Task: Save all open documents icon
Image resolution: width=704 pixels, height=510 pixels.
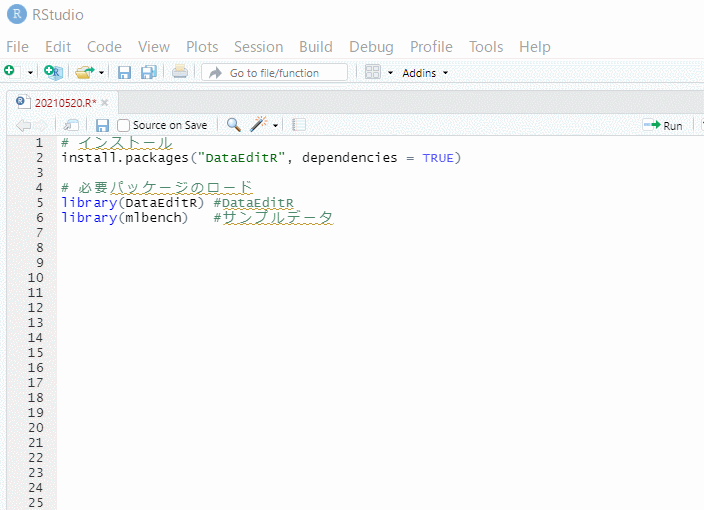Action: 148,72
